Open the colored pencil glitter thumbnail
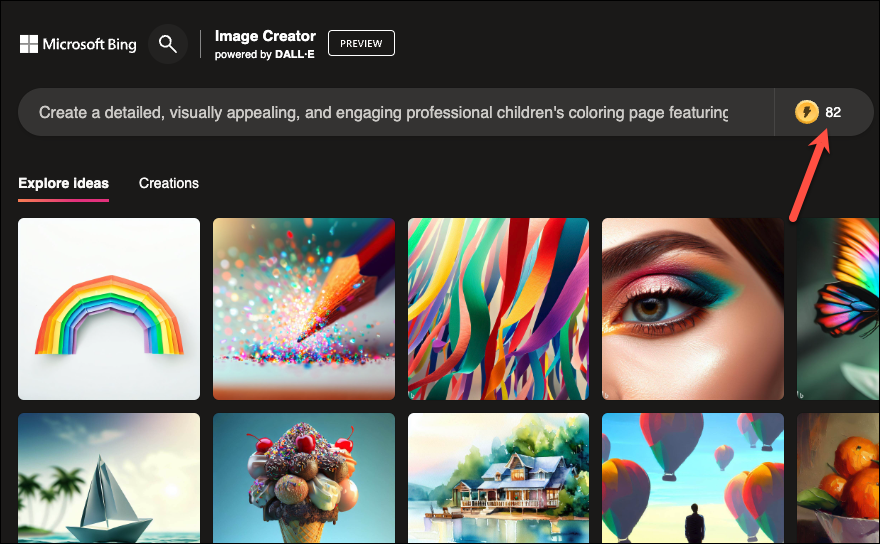The height and width of the screenshot is (544, 880). pyautogui.click(x=304, y=309)
